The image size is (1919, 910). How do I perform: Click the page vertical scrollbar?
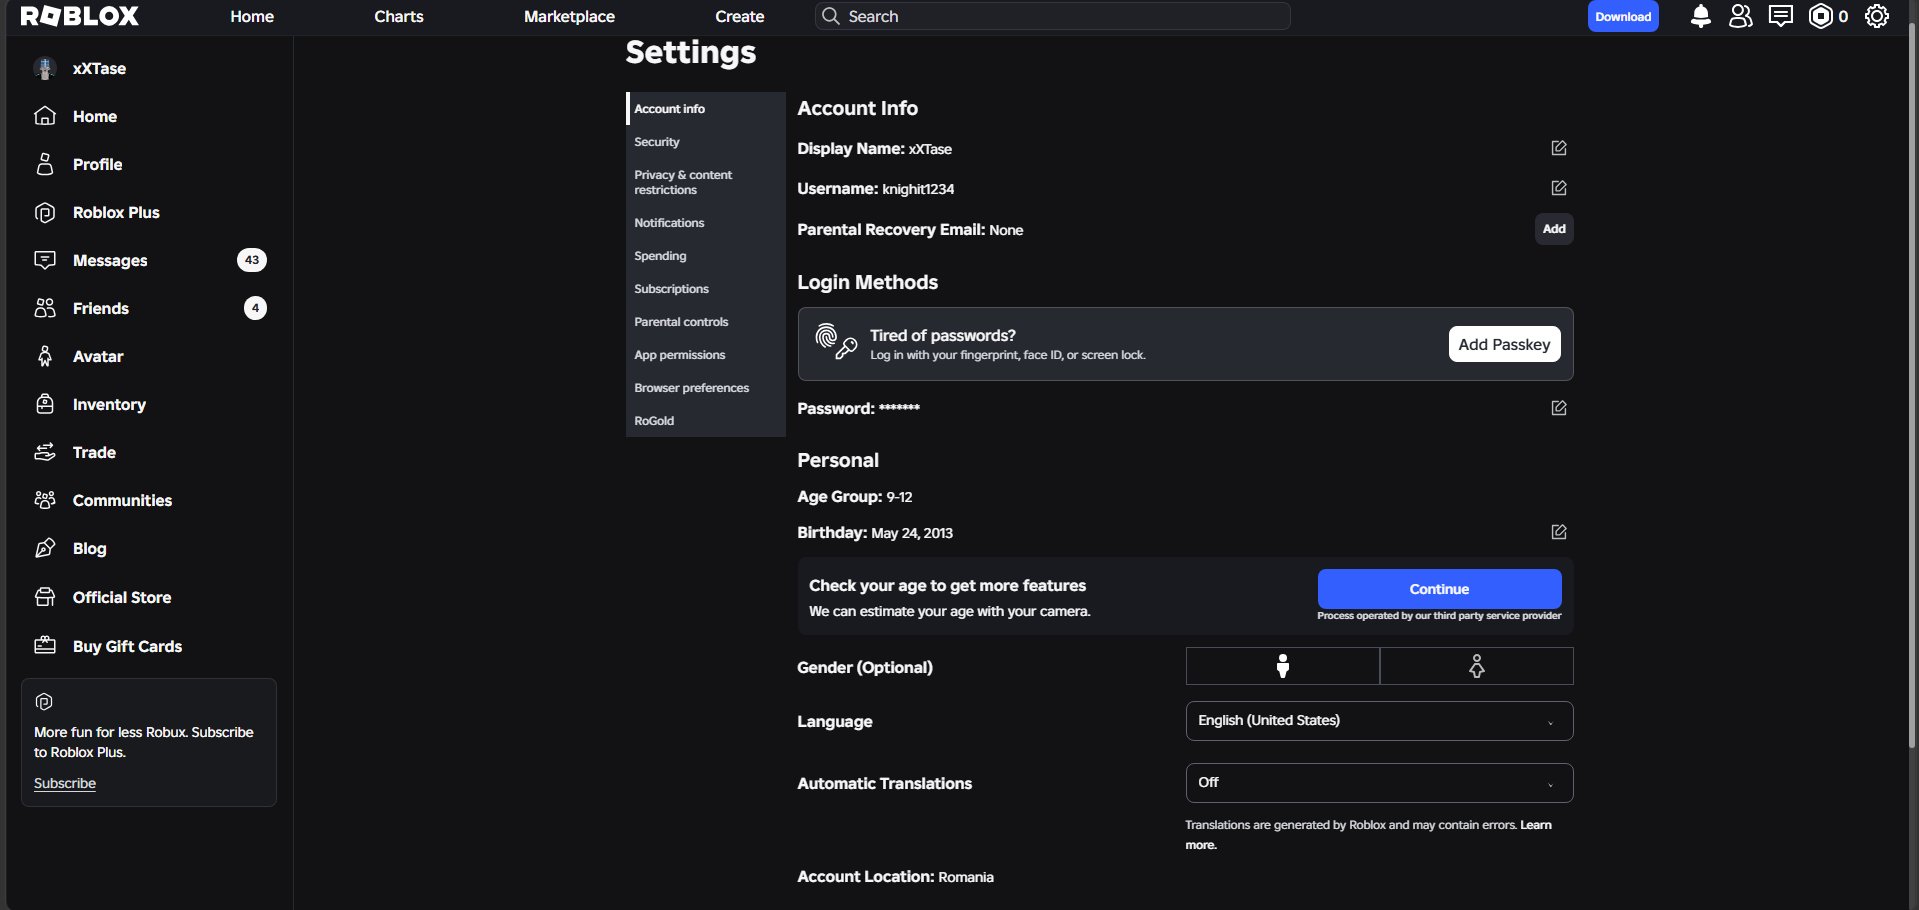[1912, 385]
